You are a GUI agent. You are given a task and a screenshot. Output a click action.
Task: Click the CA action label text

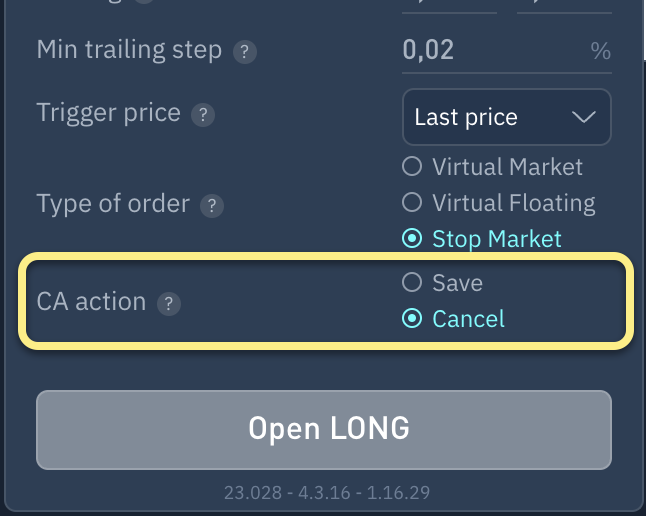(x=91, y=302)
